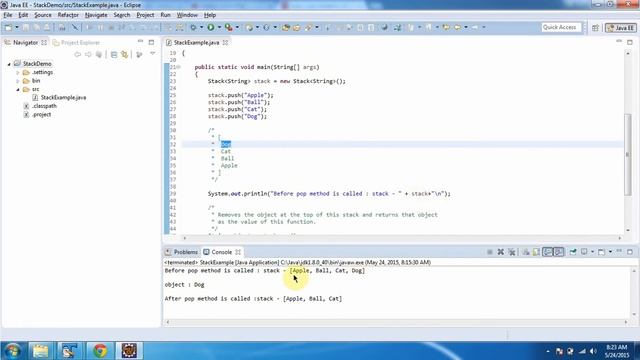The width and height of the screenshot is (640, 360).
Task: Click the Open Type icon in toolbar
Action: tap(286, 27)
